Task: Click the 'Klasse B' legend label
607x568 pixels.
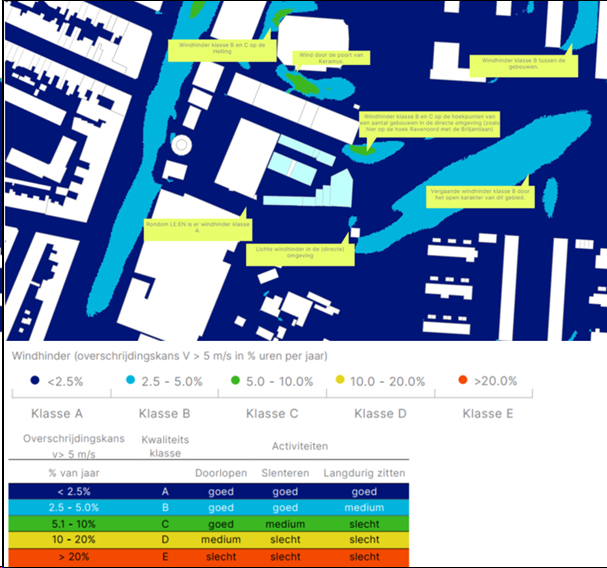Action: tap(165, 414)
